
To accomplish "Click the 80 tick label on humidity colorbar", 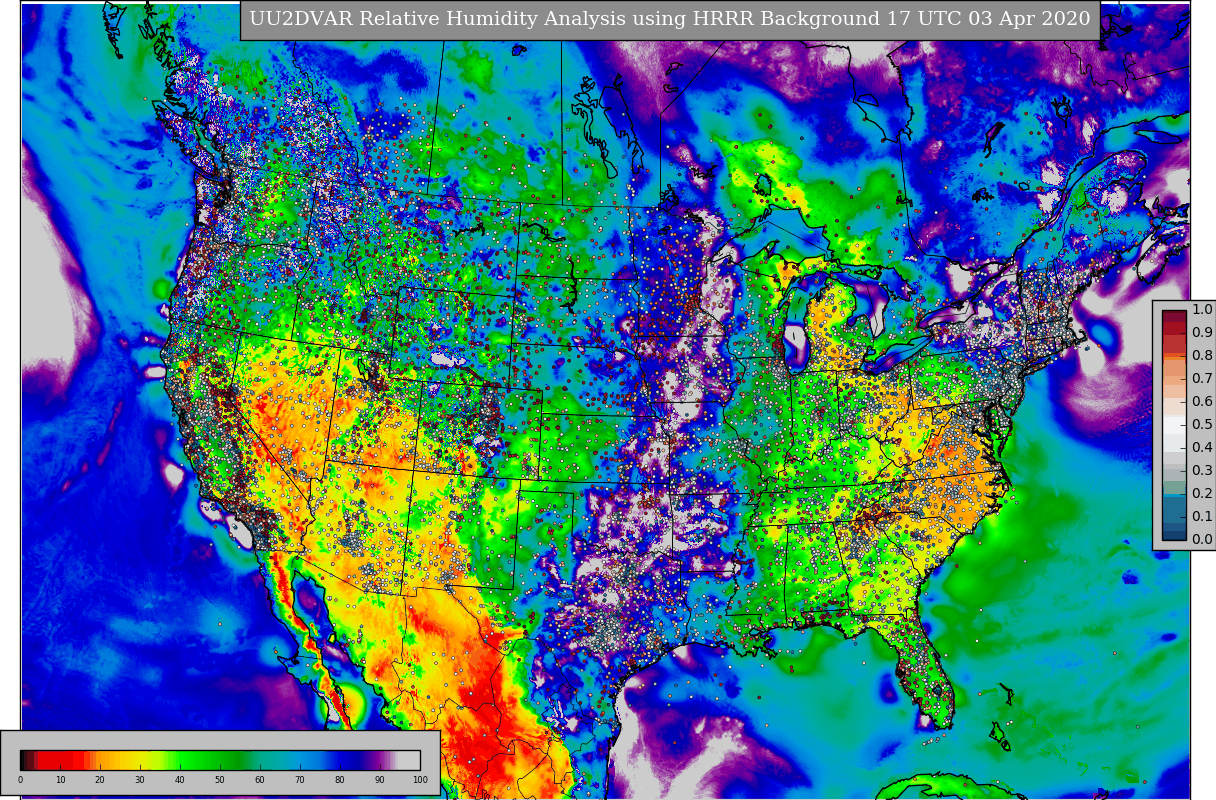I will click(x=340, y=780).
